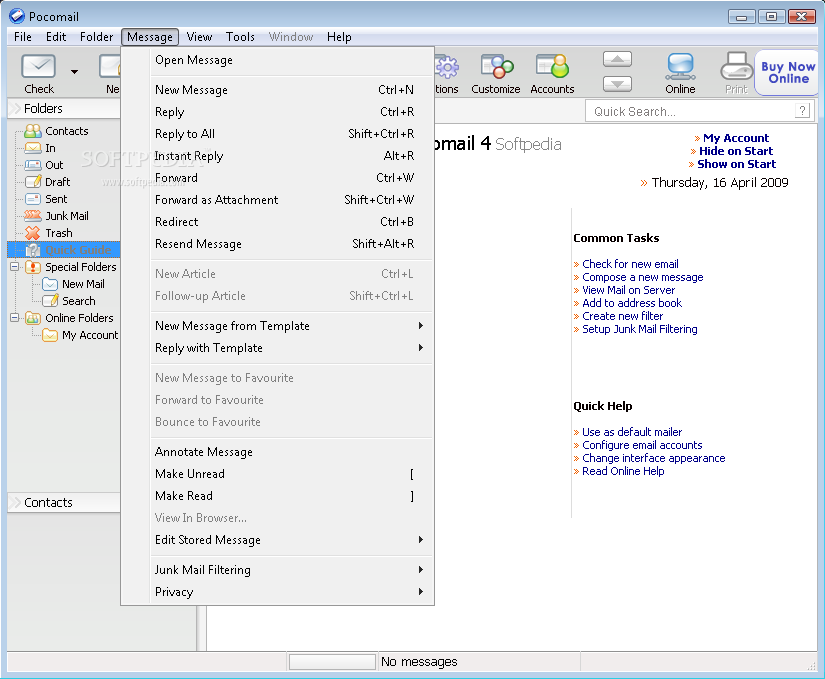
Task: Select the Search folder icon
Action: coord(50,301)
